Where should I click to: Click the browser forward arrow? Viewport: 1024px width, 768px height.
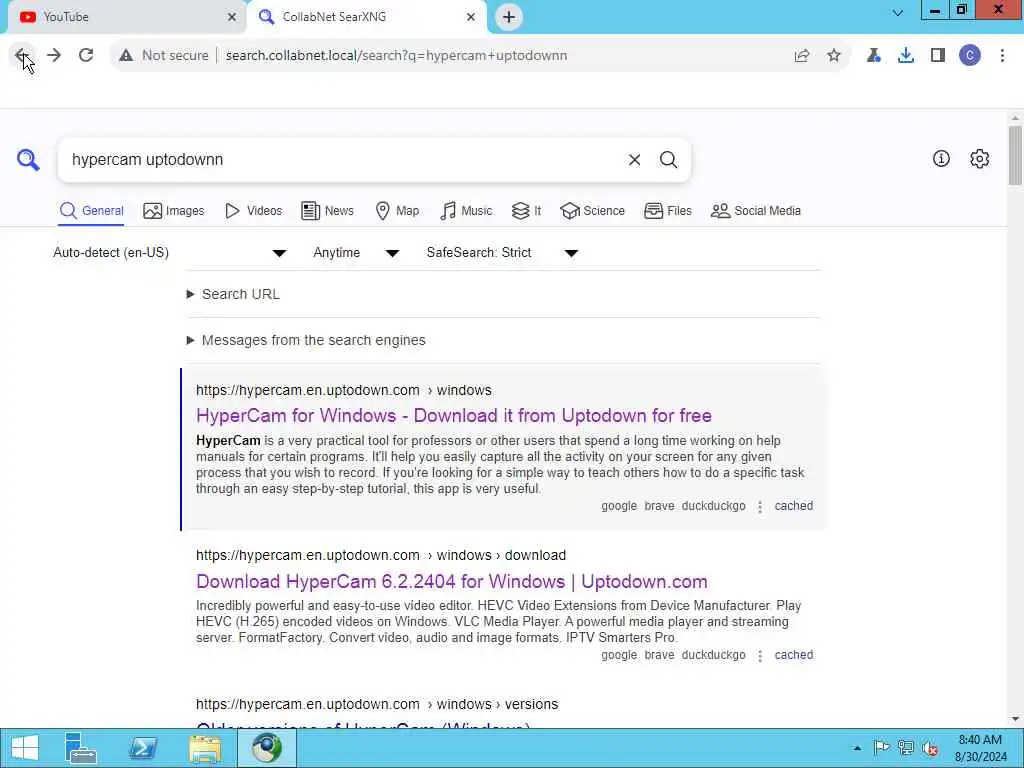click(x=54, y=56)
